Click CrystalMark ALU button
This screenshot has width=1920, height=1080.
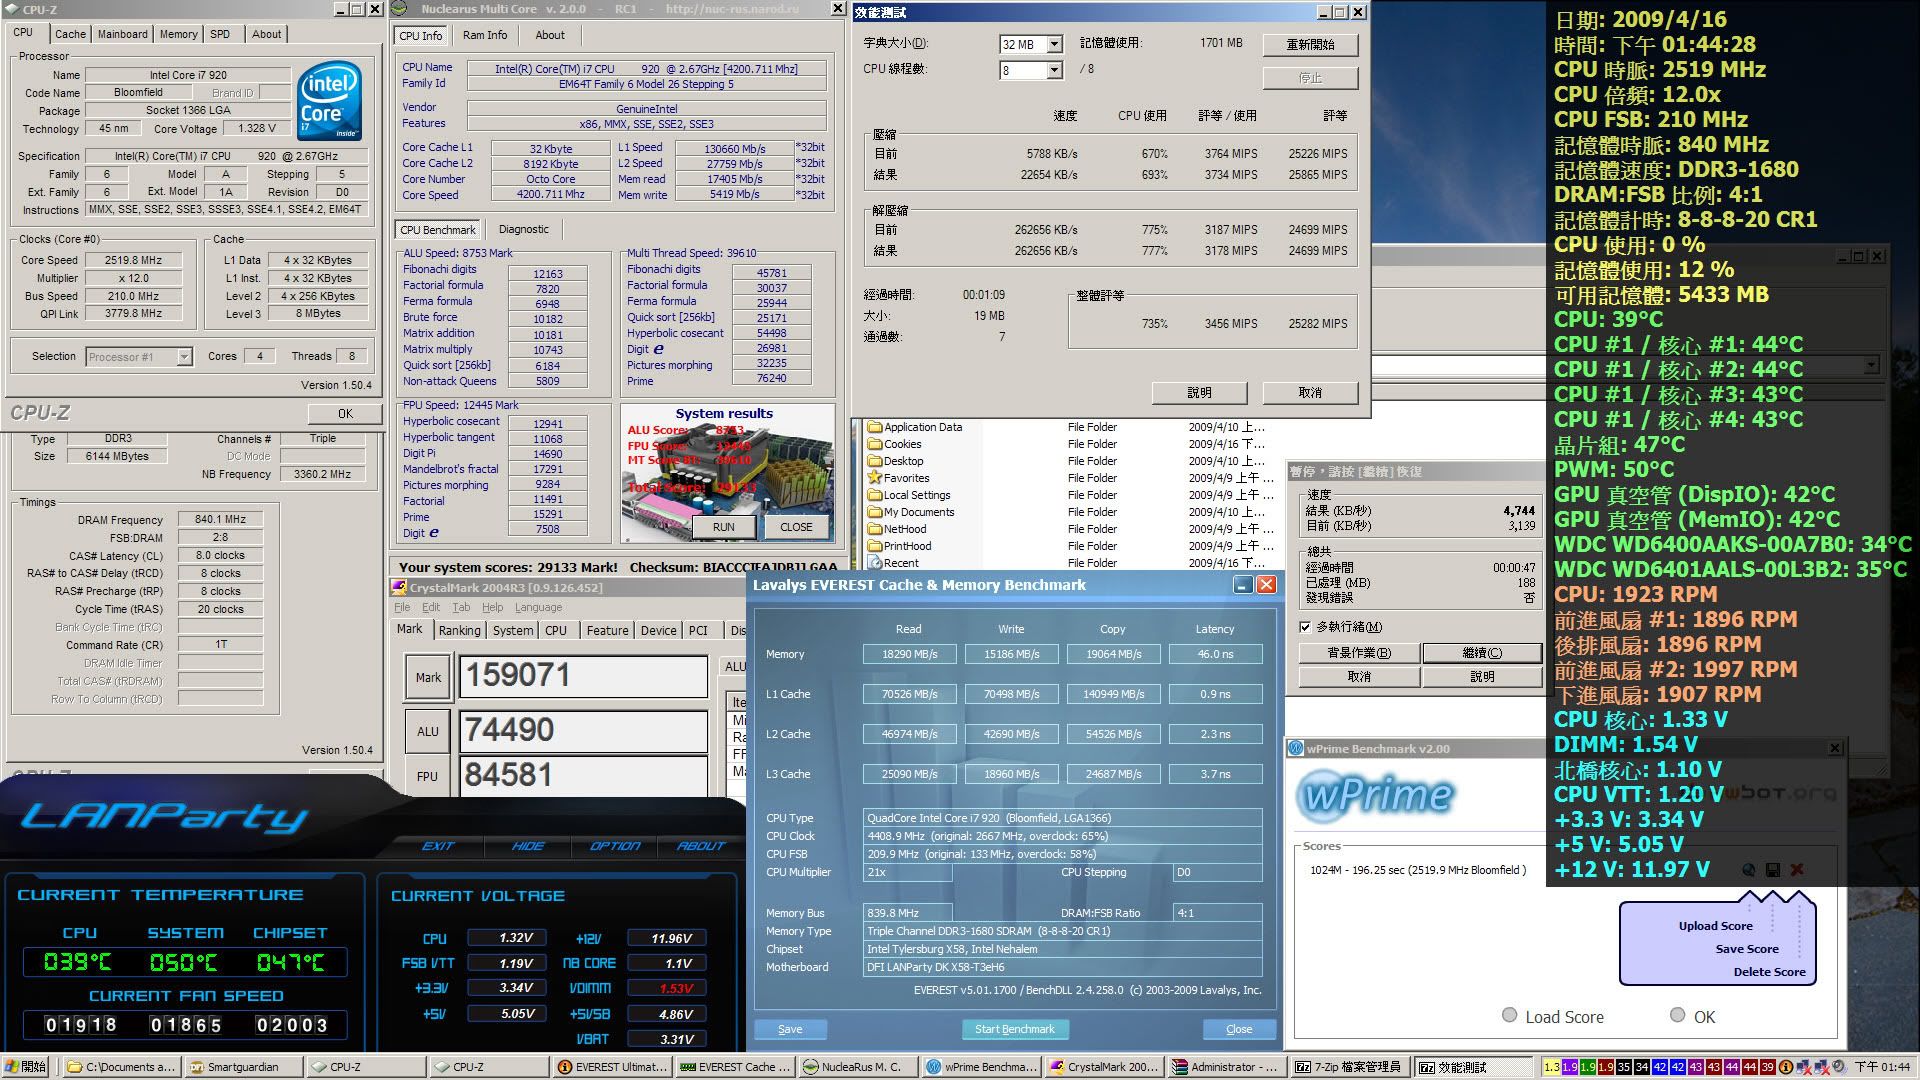click(x=428, y=731)
